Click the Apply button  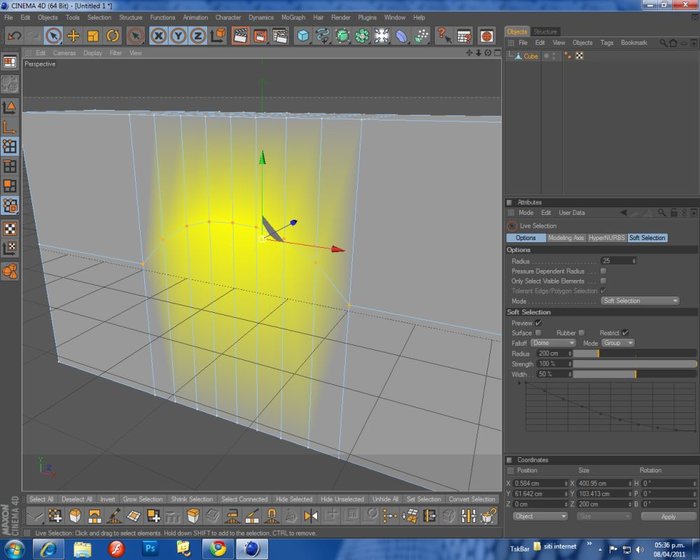(x=668, y=516)
